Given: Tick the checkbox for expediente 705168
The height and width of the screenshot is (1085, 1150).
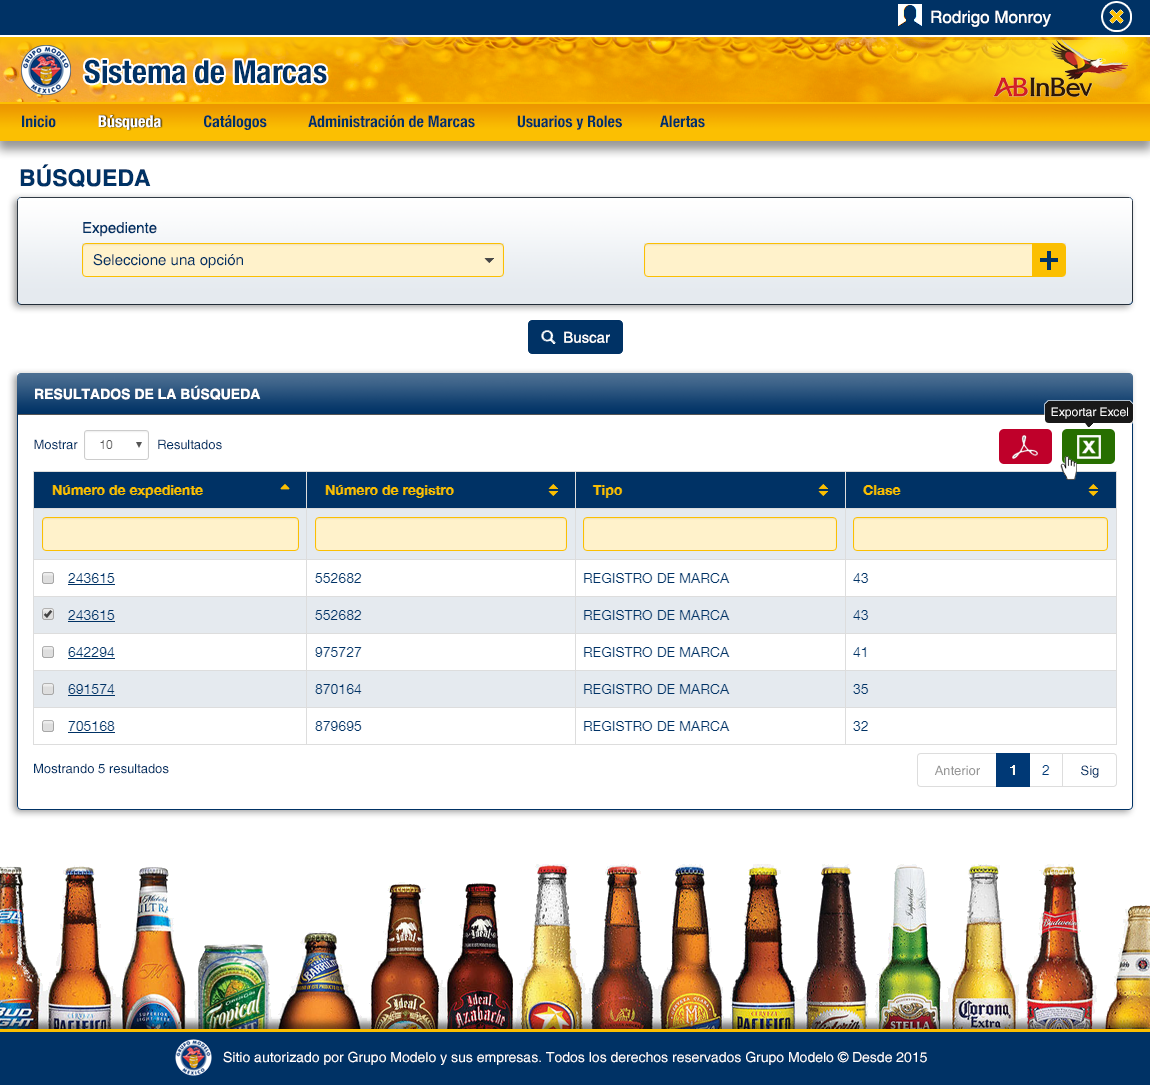Looking at the screenshot, I should (48, 726).
